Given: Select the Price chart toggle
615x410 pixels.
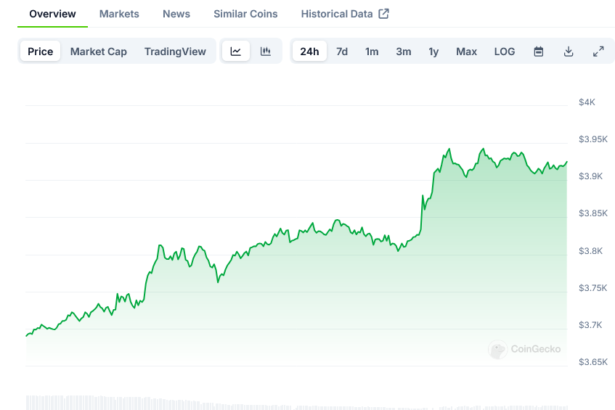Looking at the screenshot, I should tap(41, 51).
